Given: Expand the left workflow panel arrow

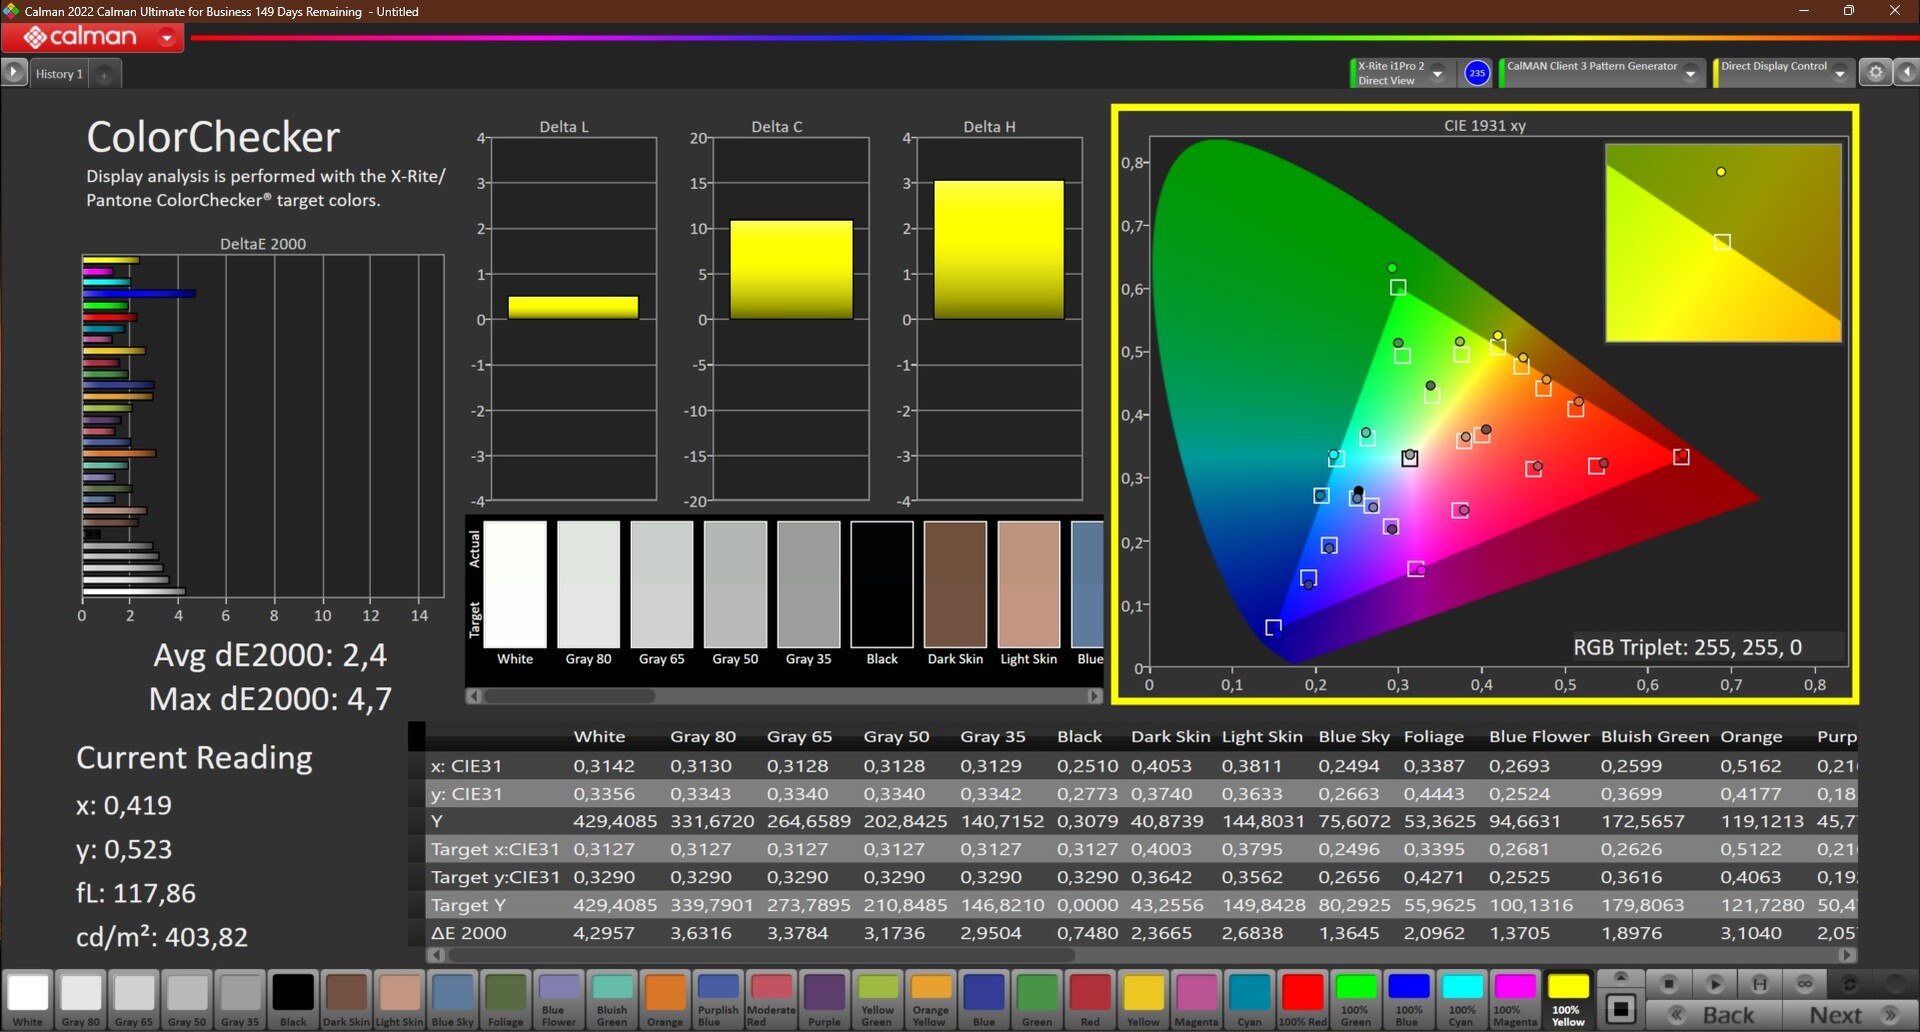Looking at the screenshot, I should 14,73.
